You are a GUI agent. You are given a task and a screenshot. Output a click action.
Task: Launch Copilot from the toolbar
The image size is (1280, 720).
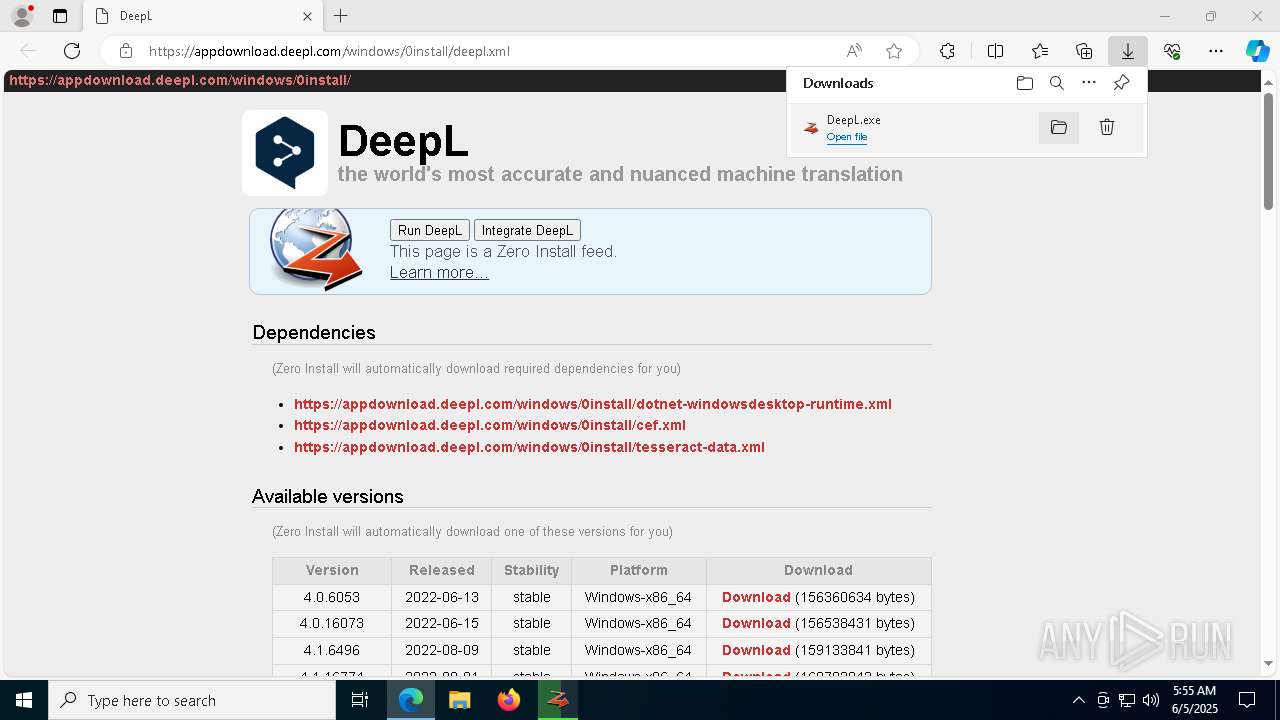coord(1257,51)
